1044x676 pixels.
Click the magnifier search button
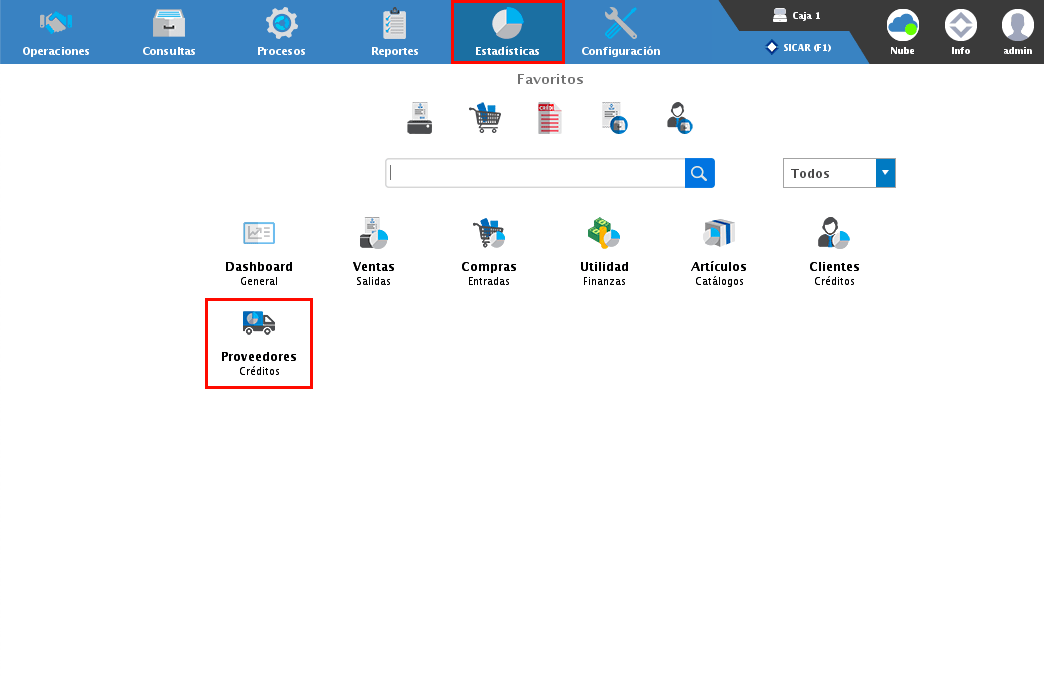point(700,173)
